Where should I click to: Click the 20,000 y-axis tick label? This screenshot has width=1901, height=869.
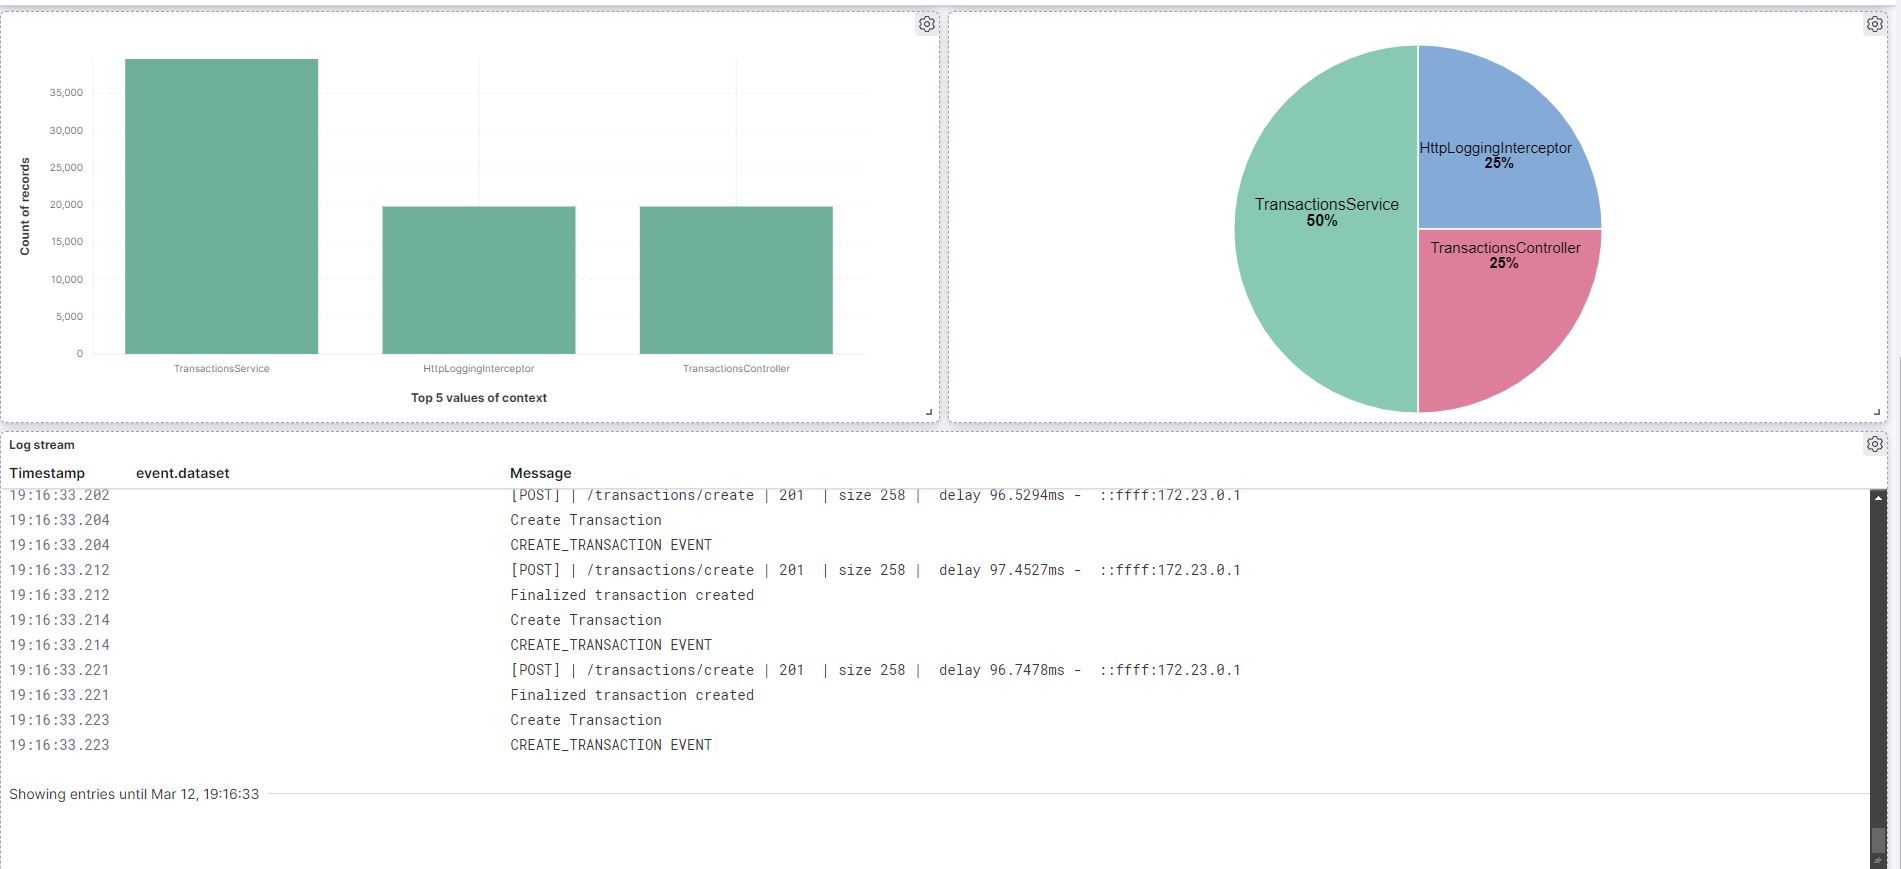point(66,205)
